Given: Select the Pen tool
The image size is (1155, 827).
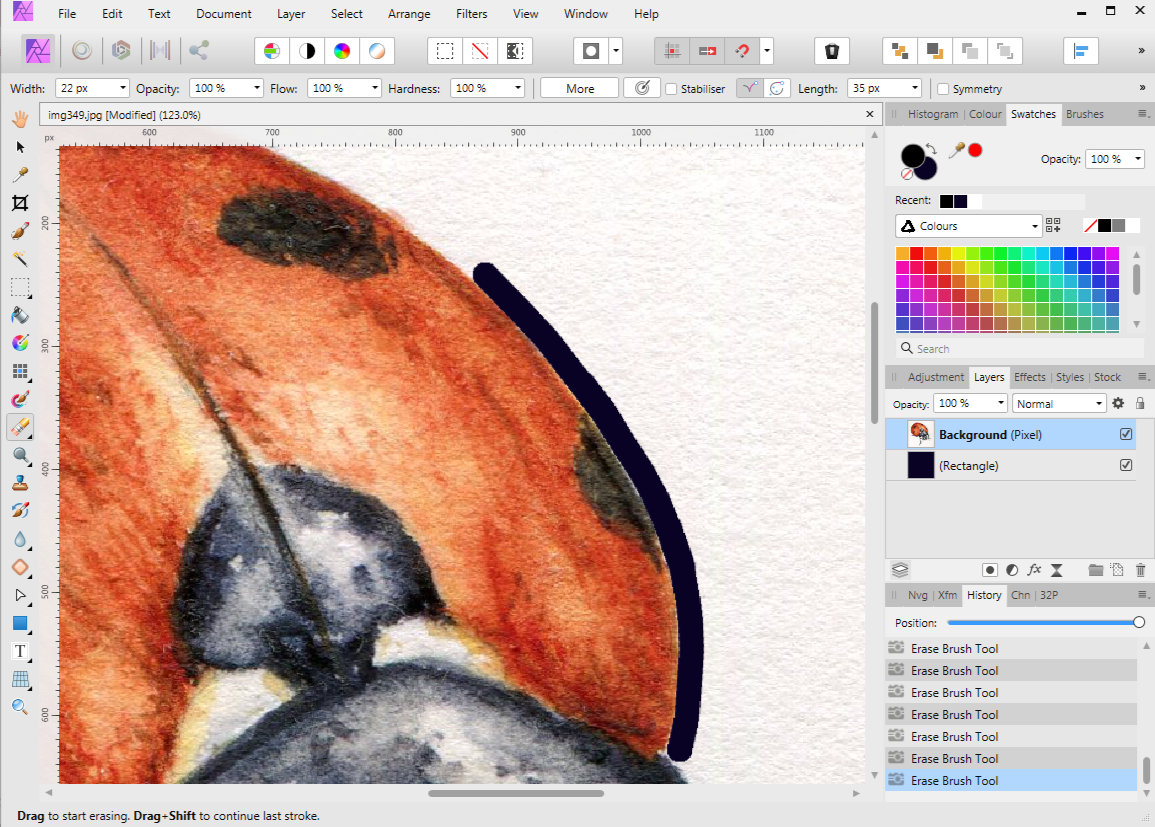Looking at the screenshot, I should [x=20, y=595].
